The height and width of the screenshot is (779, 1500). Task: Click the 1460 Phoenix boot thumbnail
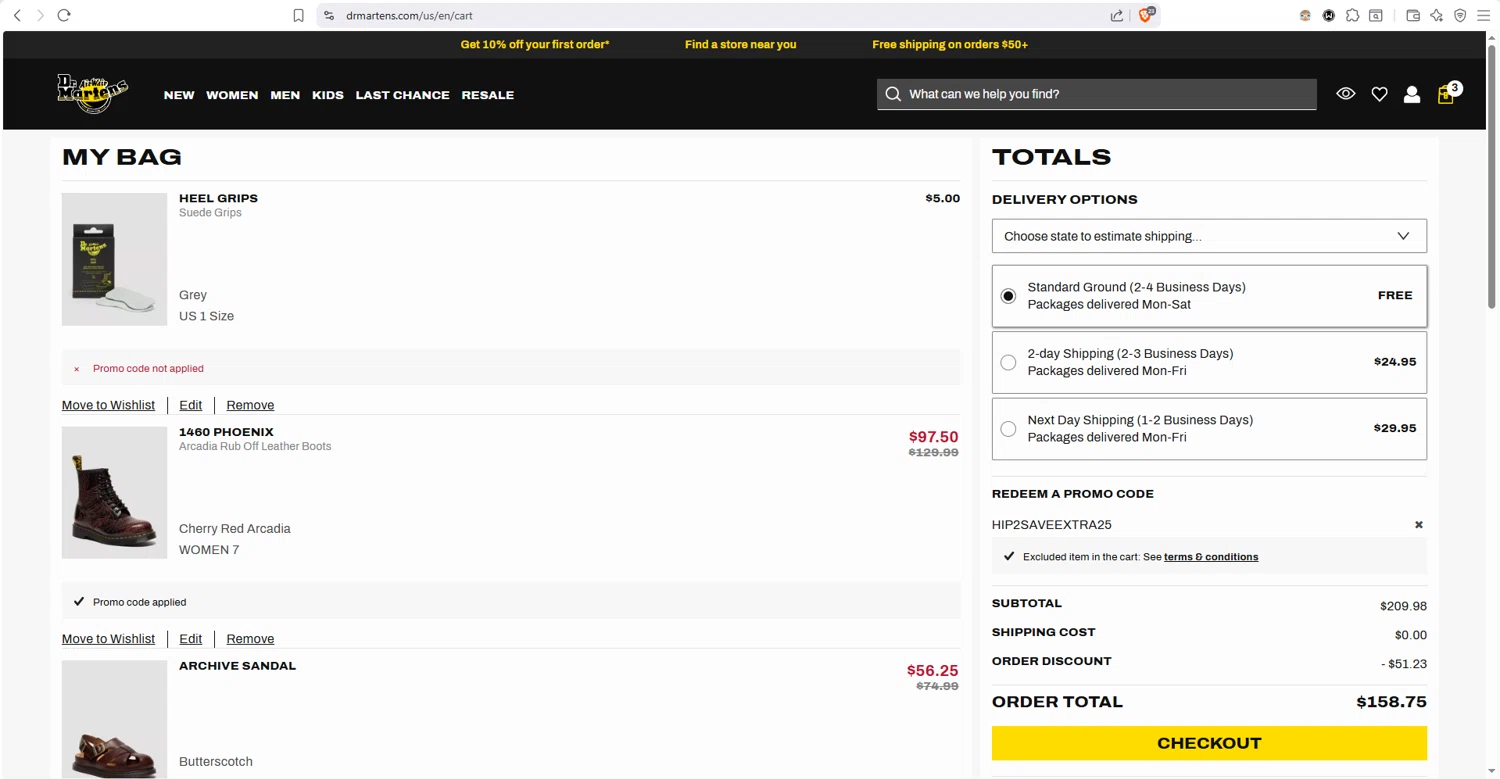tap(114, 493)
